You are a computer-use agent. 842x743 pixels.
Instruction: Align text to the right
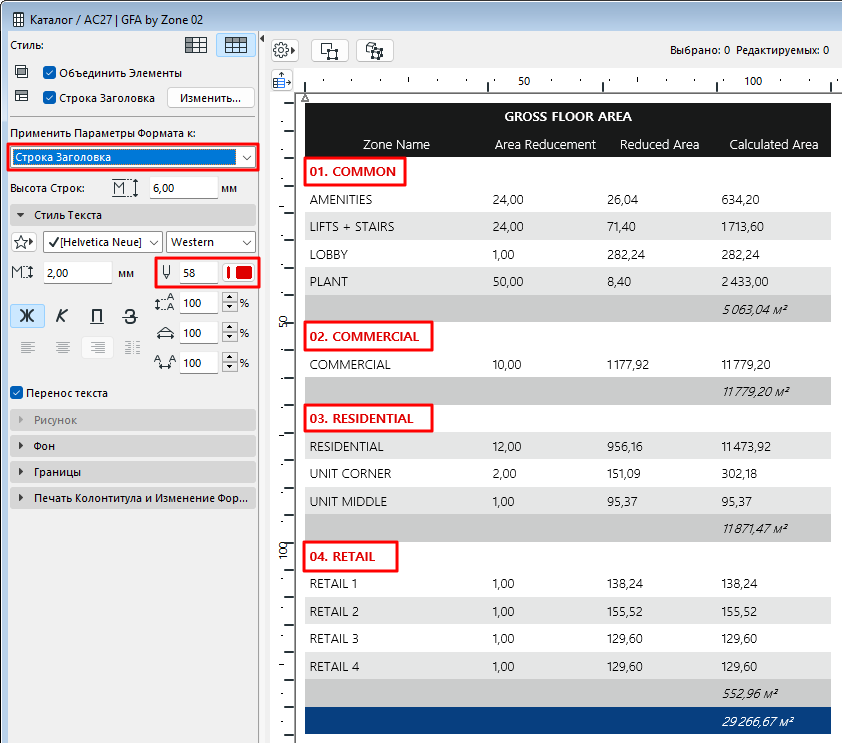point(97,347)
